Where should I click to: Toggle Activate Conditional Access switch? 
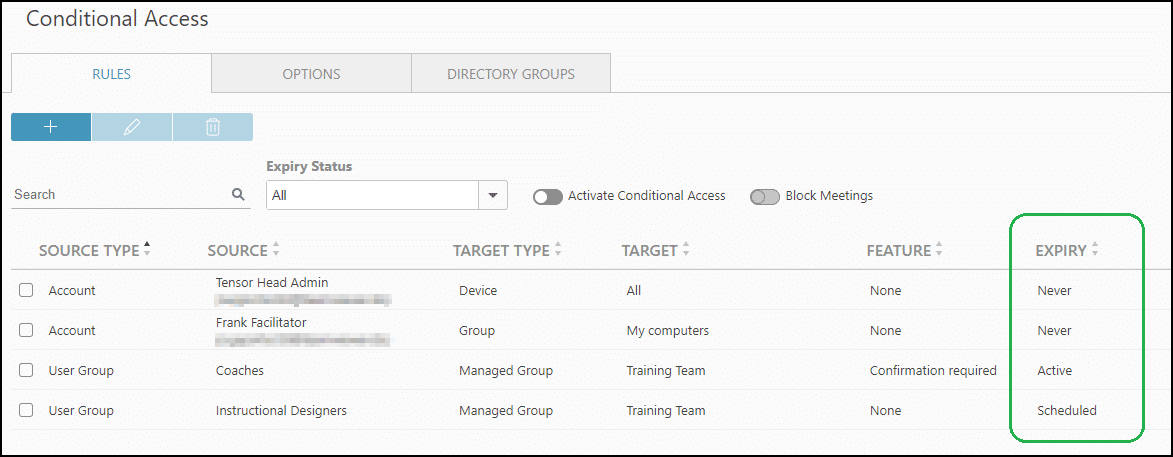coord(548,197)
